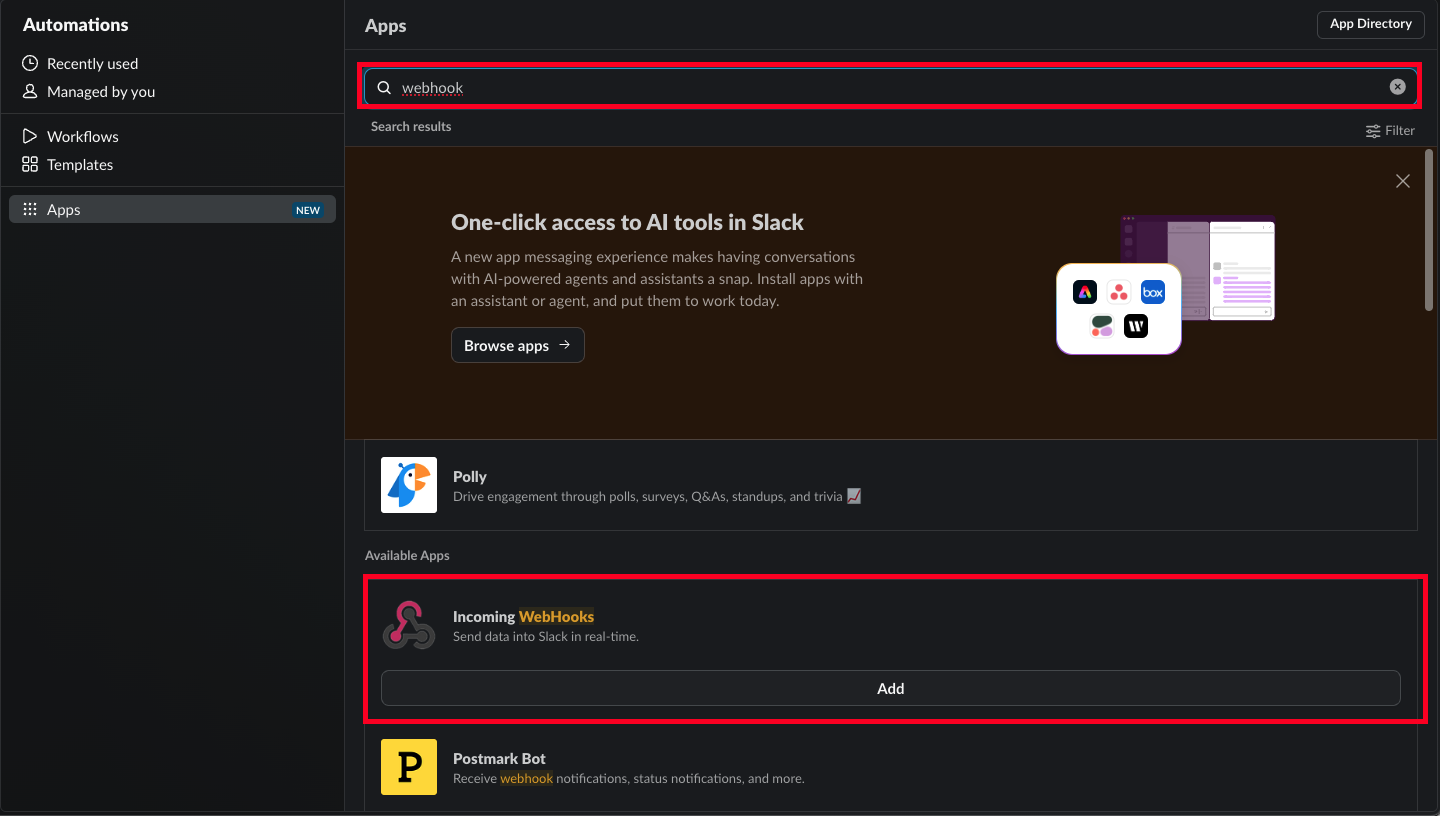Click the Asana icon in banner

(1119, 292)
